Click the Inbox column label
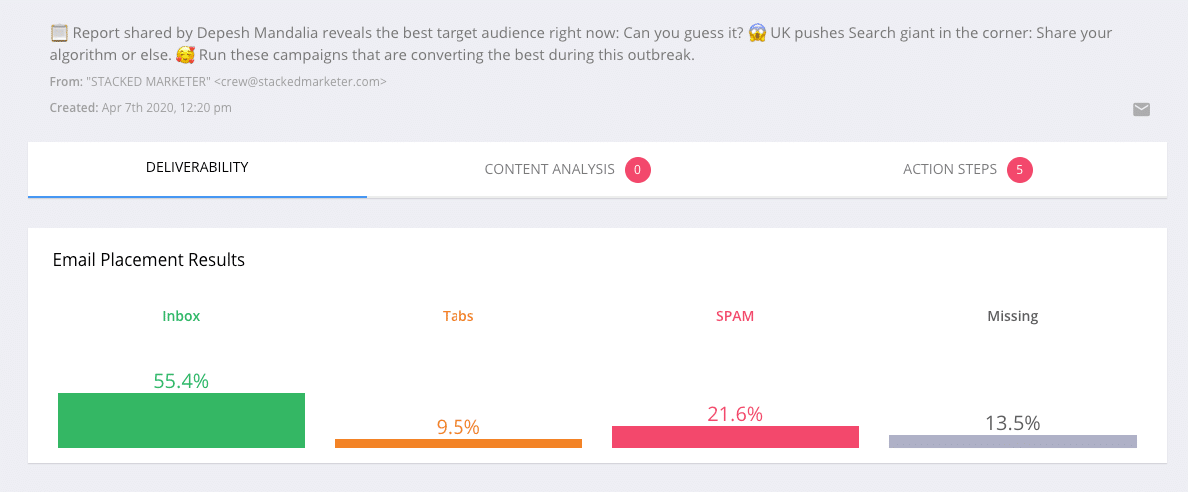Image resolution: width=1188 pixels, height=492 pixels. [181, 316]
